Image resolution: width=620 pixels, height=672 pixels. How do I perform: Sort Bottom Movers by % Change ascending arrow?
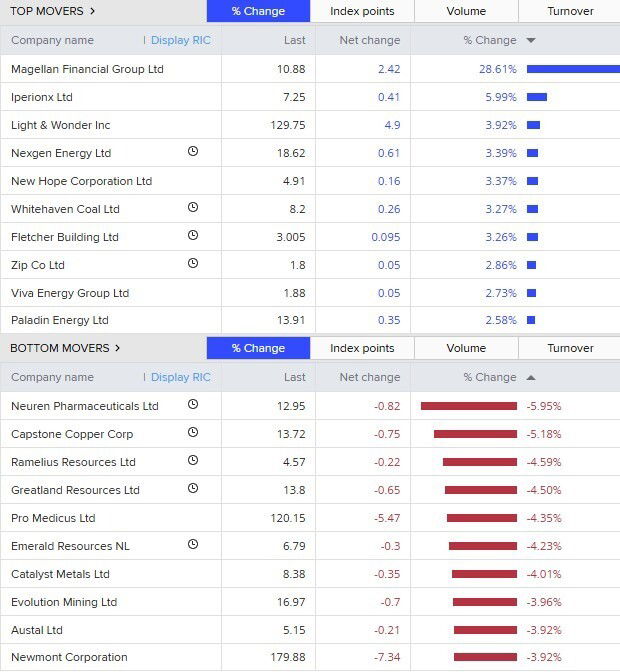tap(530, 377)
